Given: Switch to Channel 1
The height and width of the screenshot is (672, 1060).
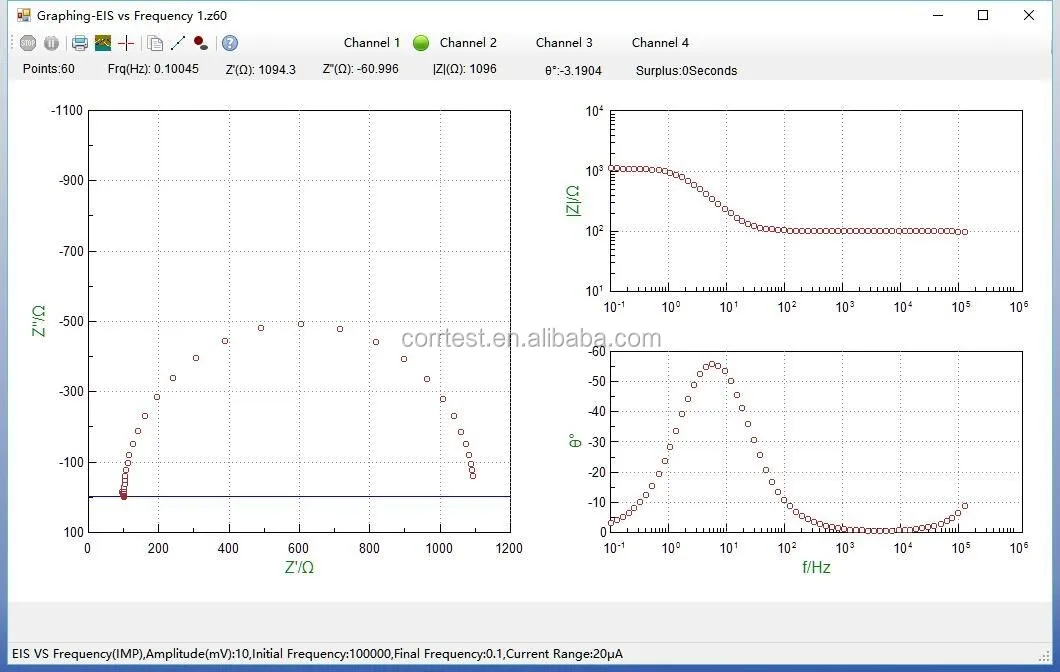Looking at the screenshot, I should pos(372,43).
